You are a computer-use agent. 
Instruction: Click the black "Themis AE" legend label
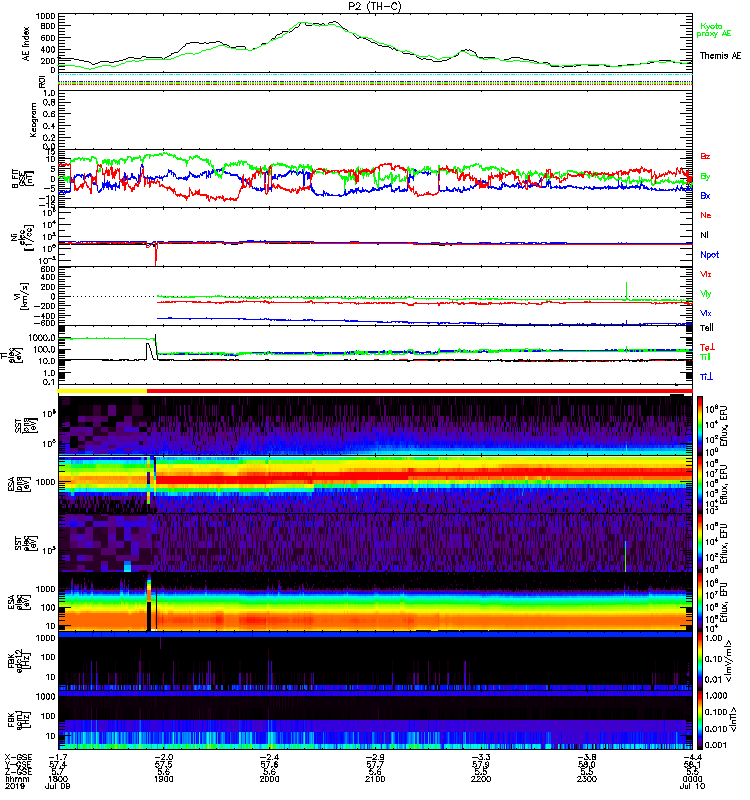click(x=720, y=56)
